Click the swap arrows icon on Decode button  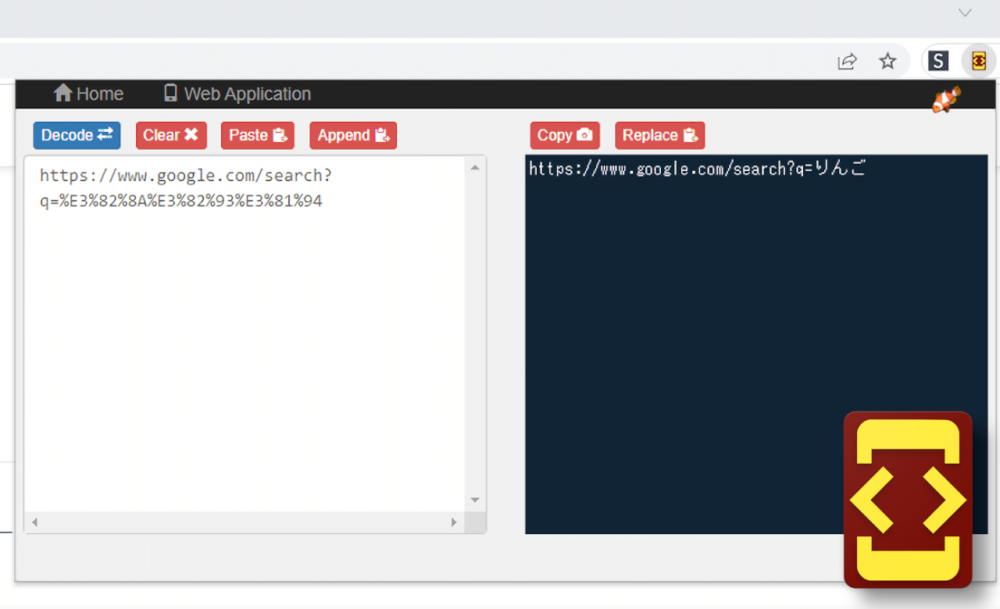click(104, 135)
